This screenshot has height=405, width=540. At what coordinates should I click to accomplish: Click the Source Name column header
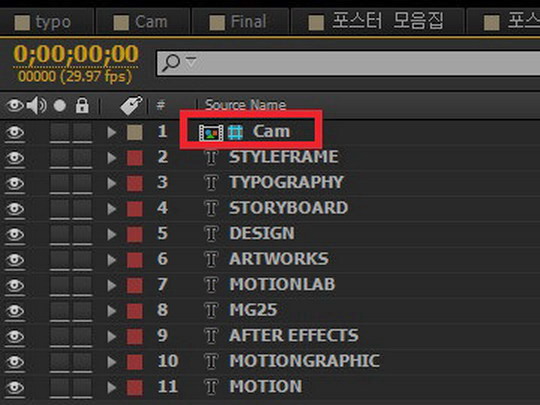[245, 105]
